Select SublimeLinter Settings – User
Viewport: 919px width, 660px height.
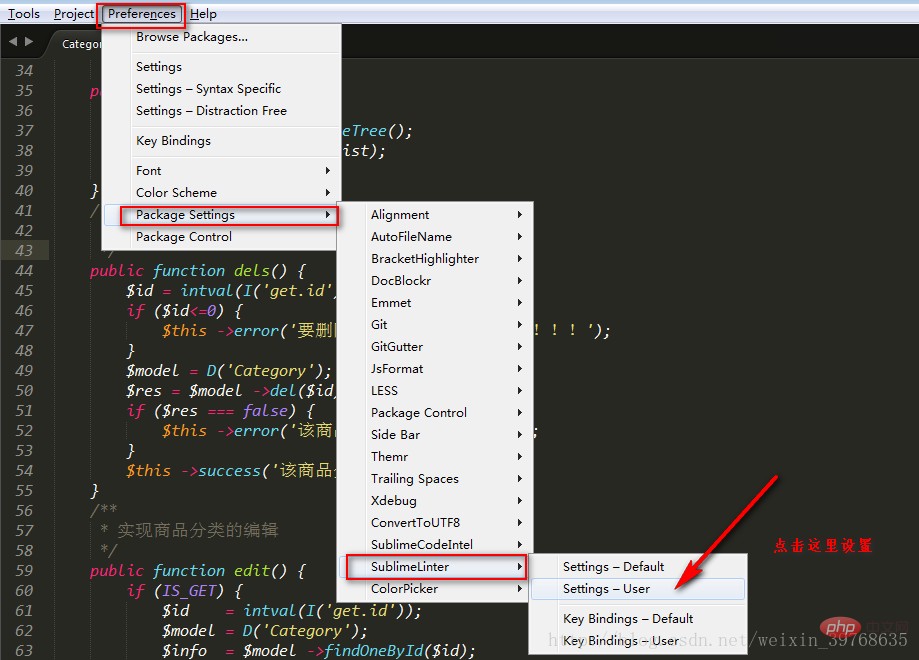pos(638,588)
